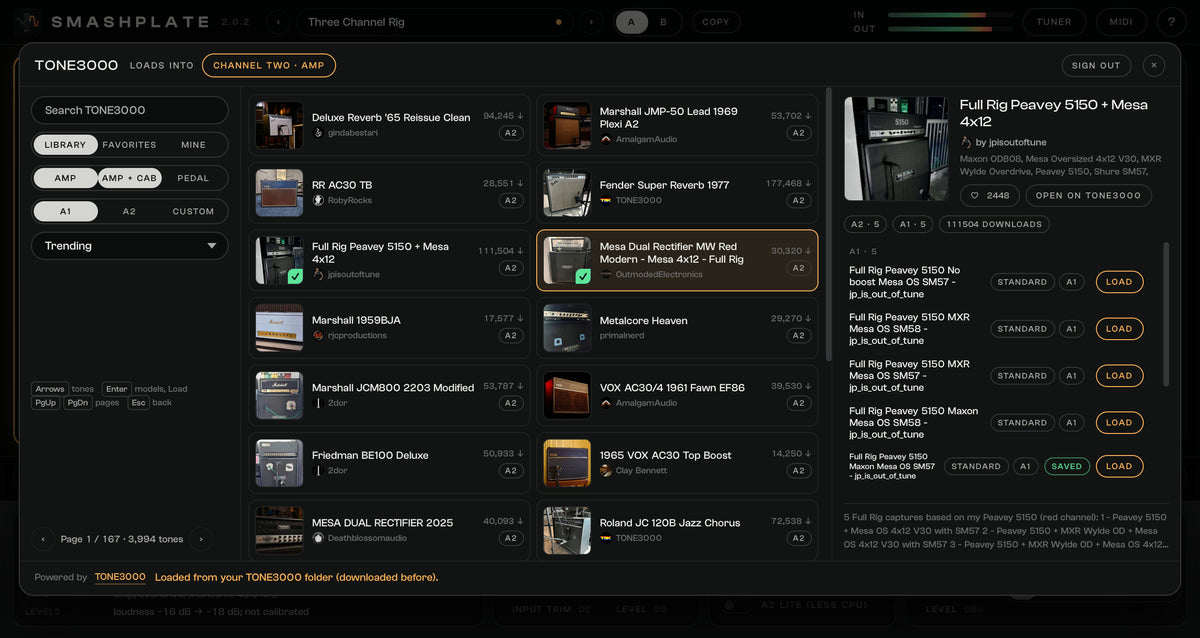Screen dimensions: 1200x638
Task: Load saved Peavey 5150 Maxon SM57 capture
Action: click(1119, 466)
